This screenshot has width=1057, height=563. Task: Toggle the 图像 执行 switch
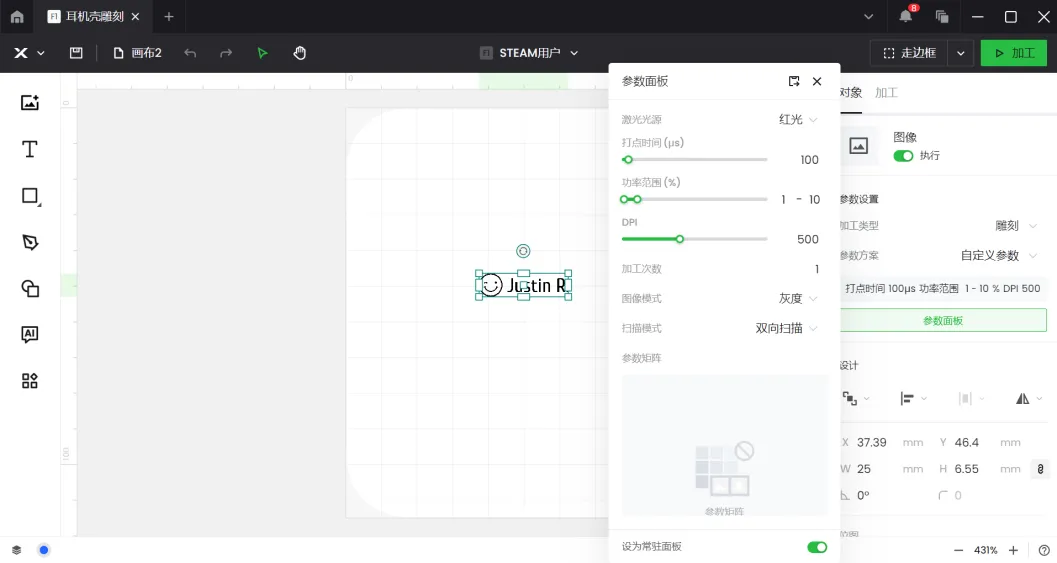(903, 156)
